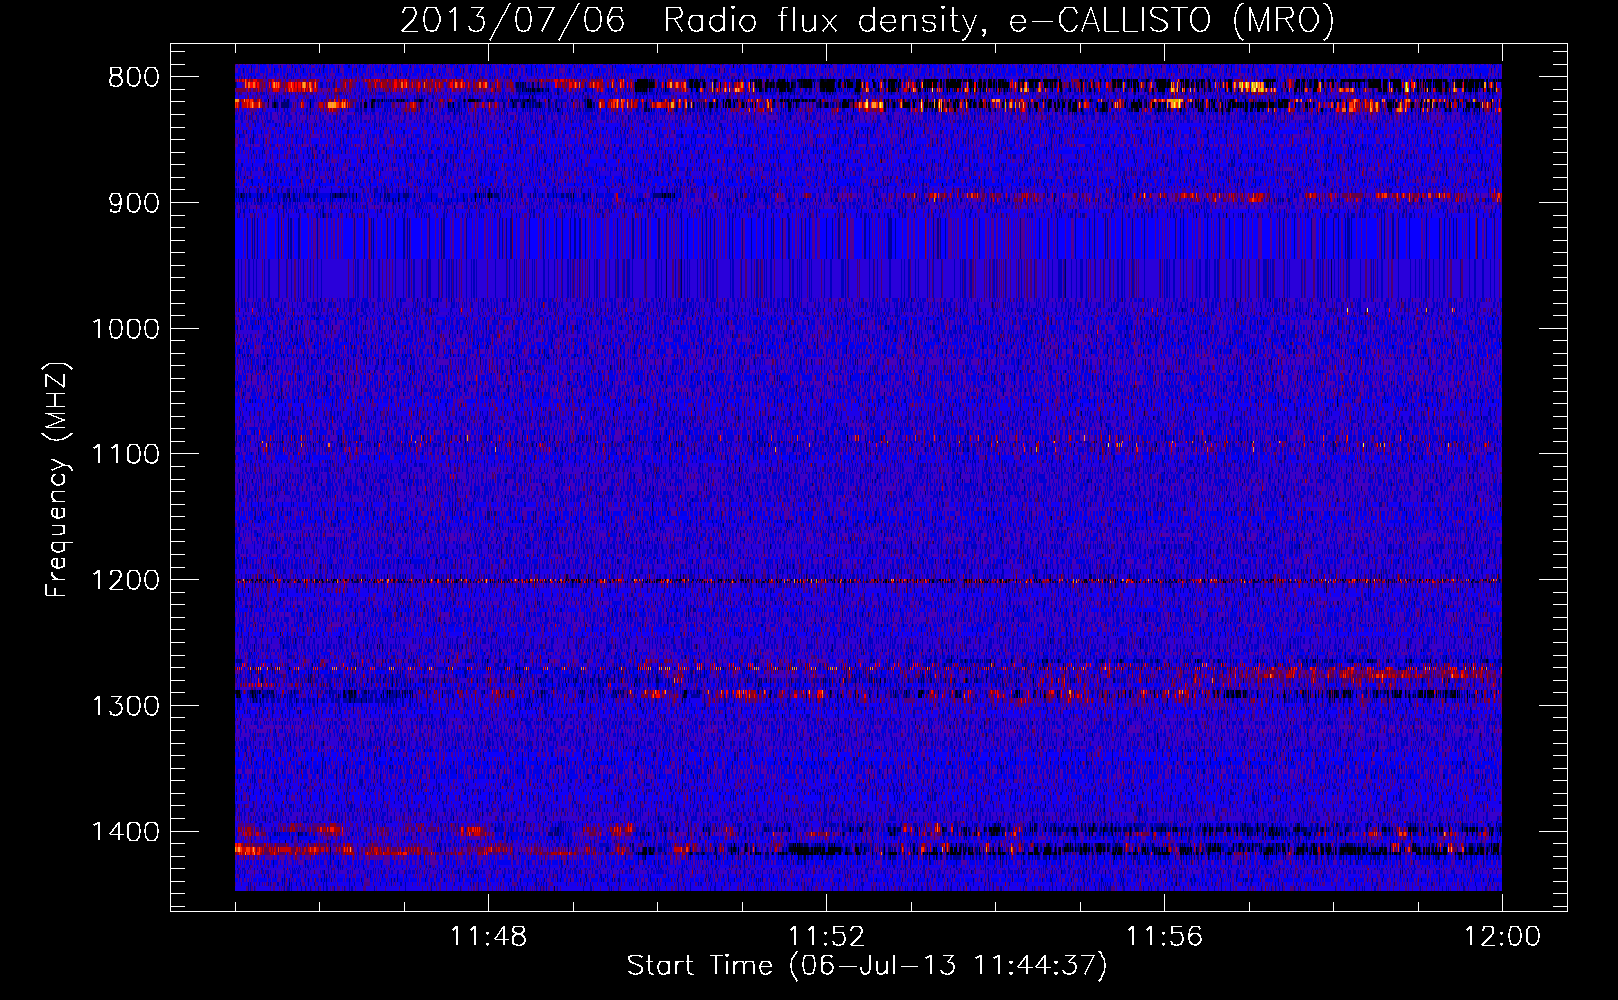The height and width of the screenshot is (1000, 1618).
Task: Click the 12:00 time axis label
Action: click(1502, 937)
